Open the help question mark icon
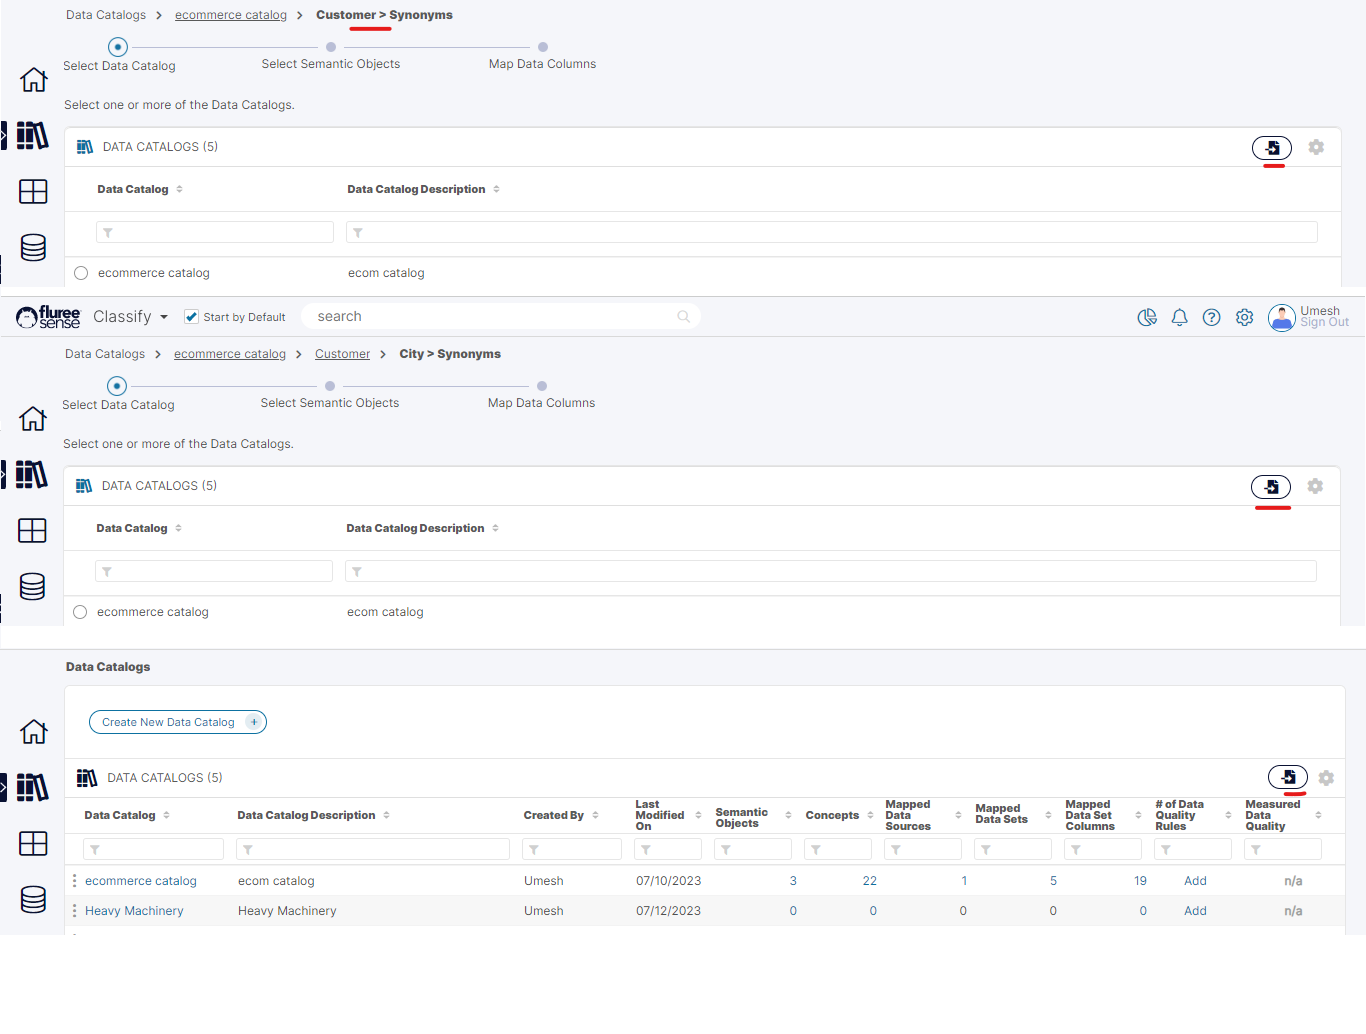Image resolution: width=1366 pixels, height=1034 pixels. [x=1211, y=317]
